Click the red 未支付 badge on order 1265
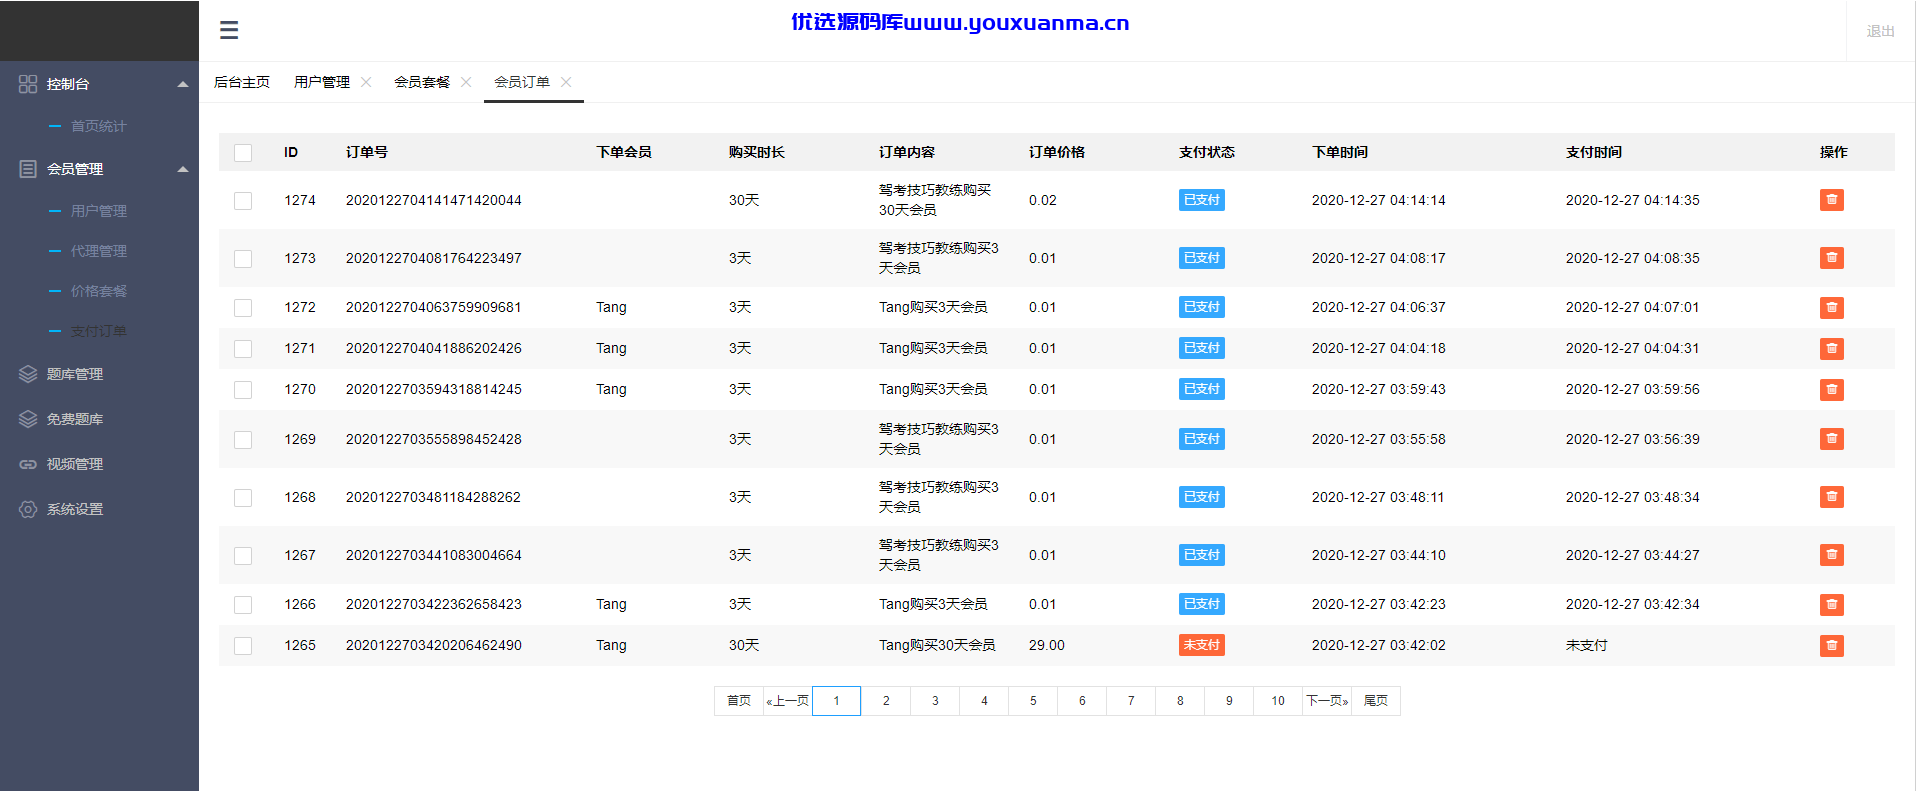 coord(1202,645)
